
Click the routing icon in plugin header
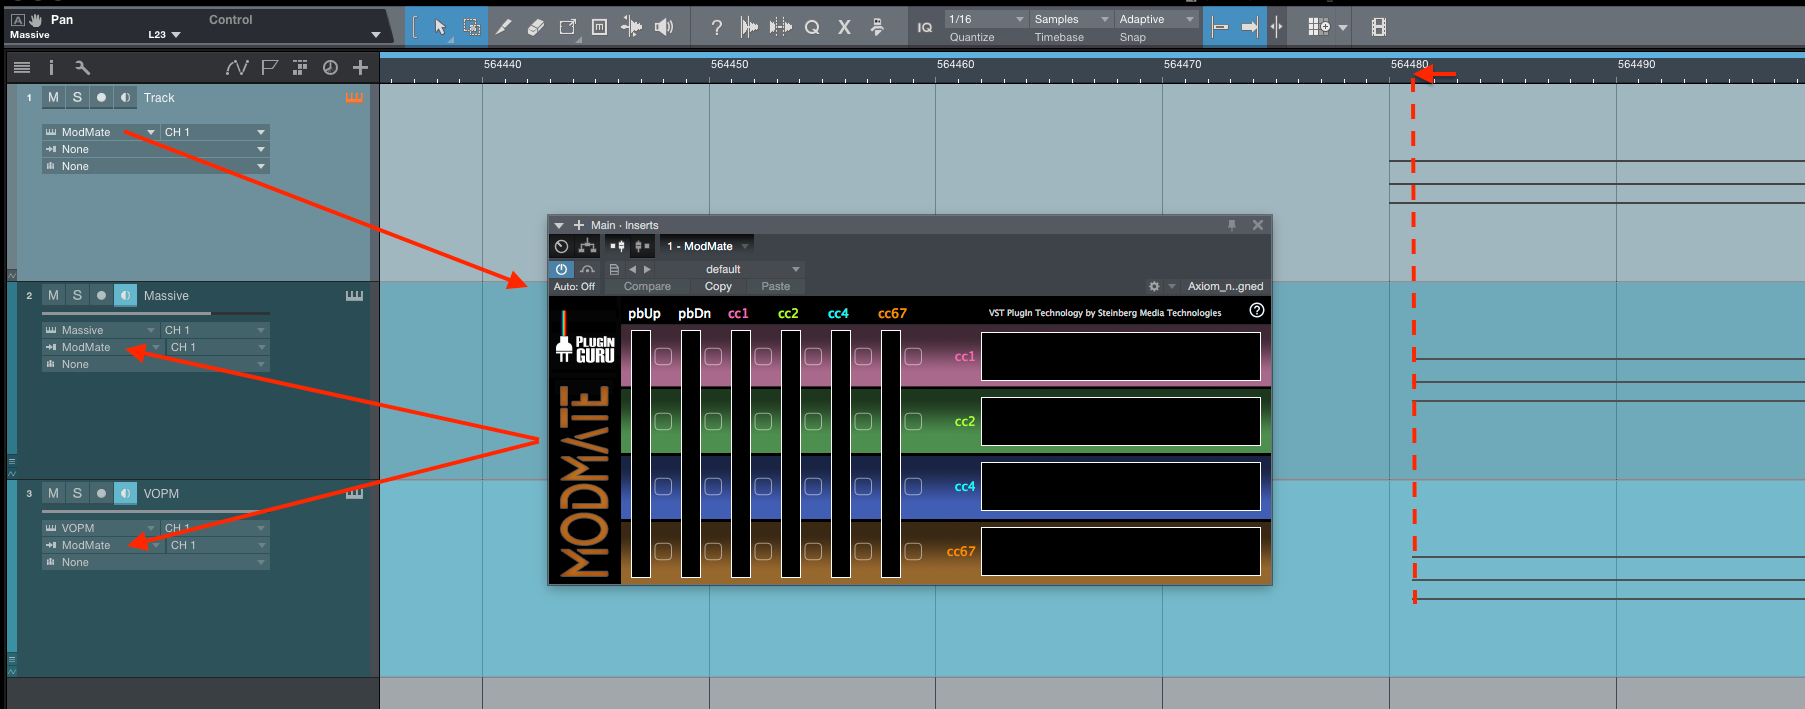point(587,246)
